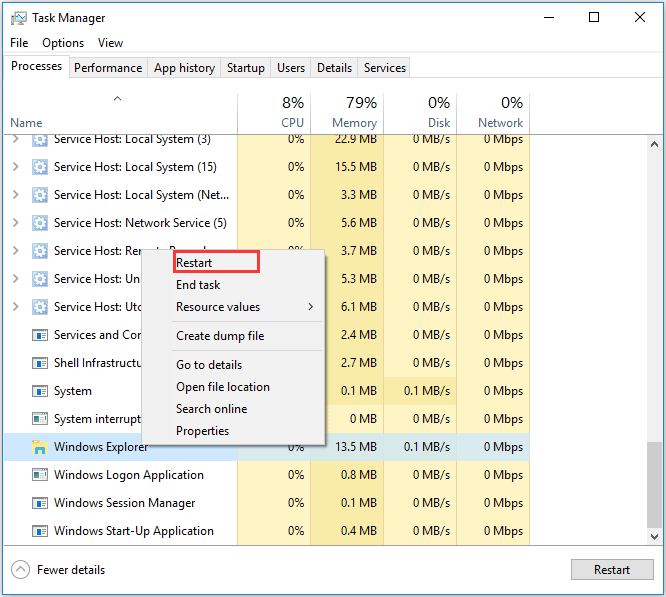
Task: Click the Shell Infrastructure Host icon
Action: pyautogui.click(x=40, y=363)
